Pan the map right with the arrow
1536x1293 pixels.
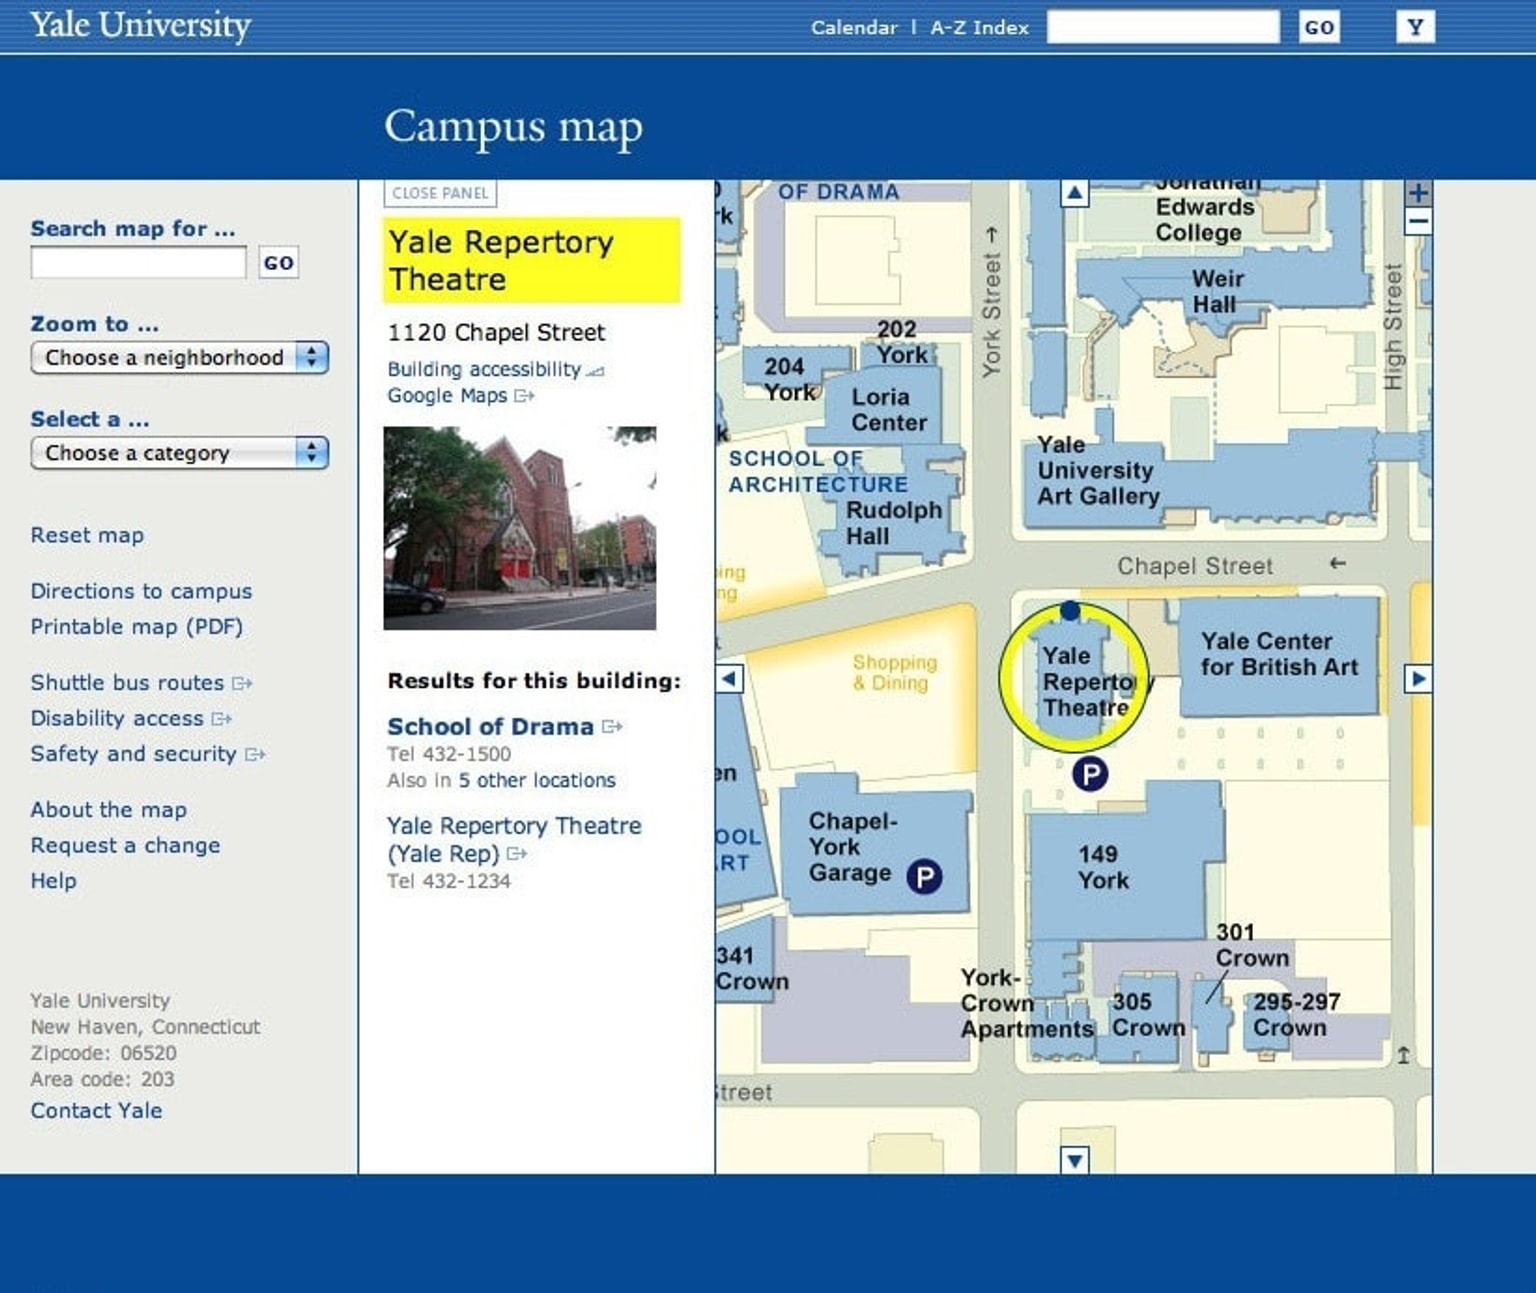pyautogui.click(x=1417, y=679)
